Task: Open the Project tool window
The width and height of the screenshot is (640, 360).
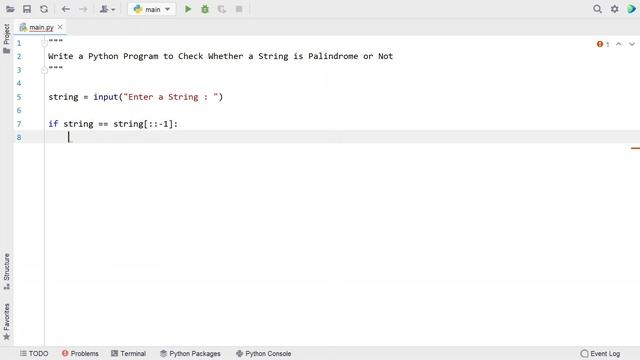Action: point(7,39)
